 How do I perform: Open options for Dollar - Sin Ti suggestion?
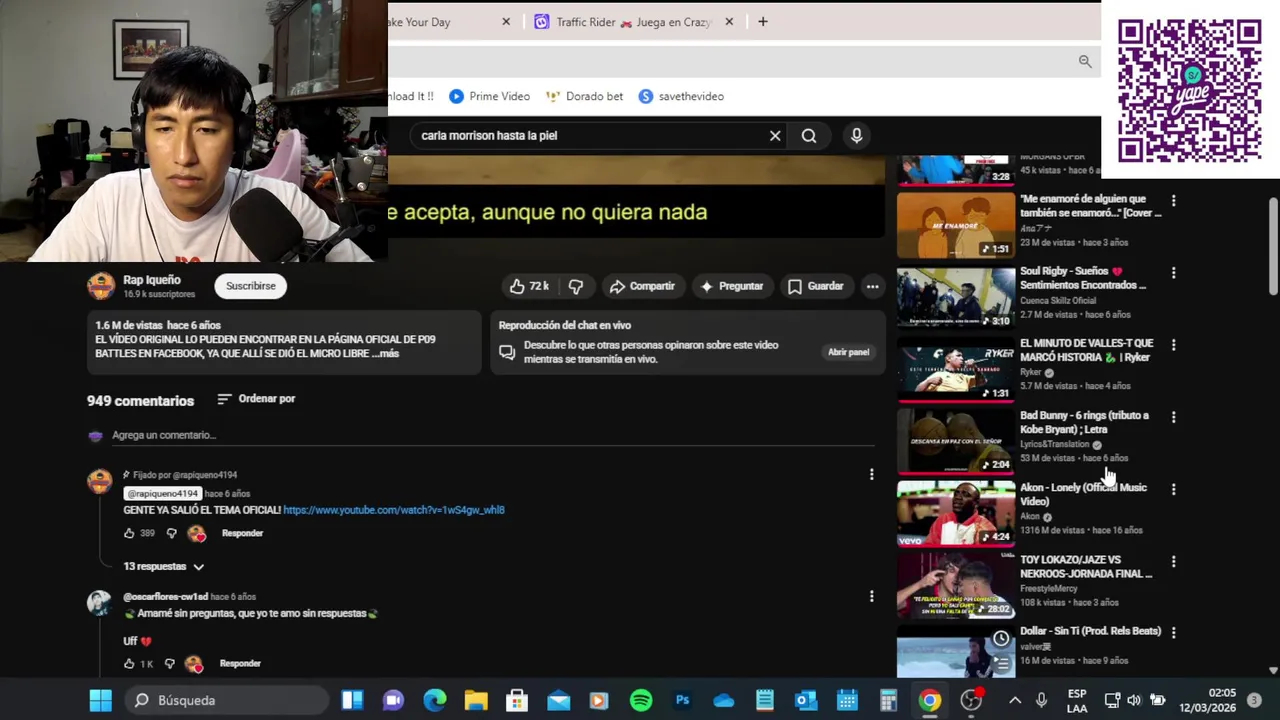tap(1173, 633)
